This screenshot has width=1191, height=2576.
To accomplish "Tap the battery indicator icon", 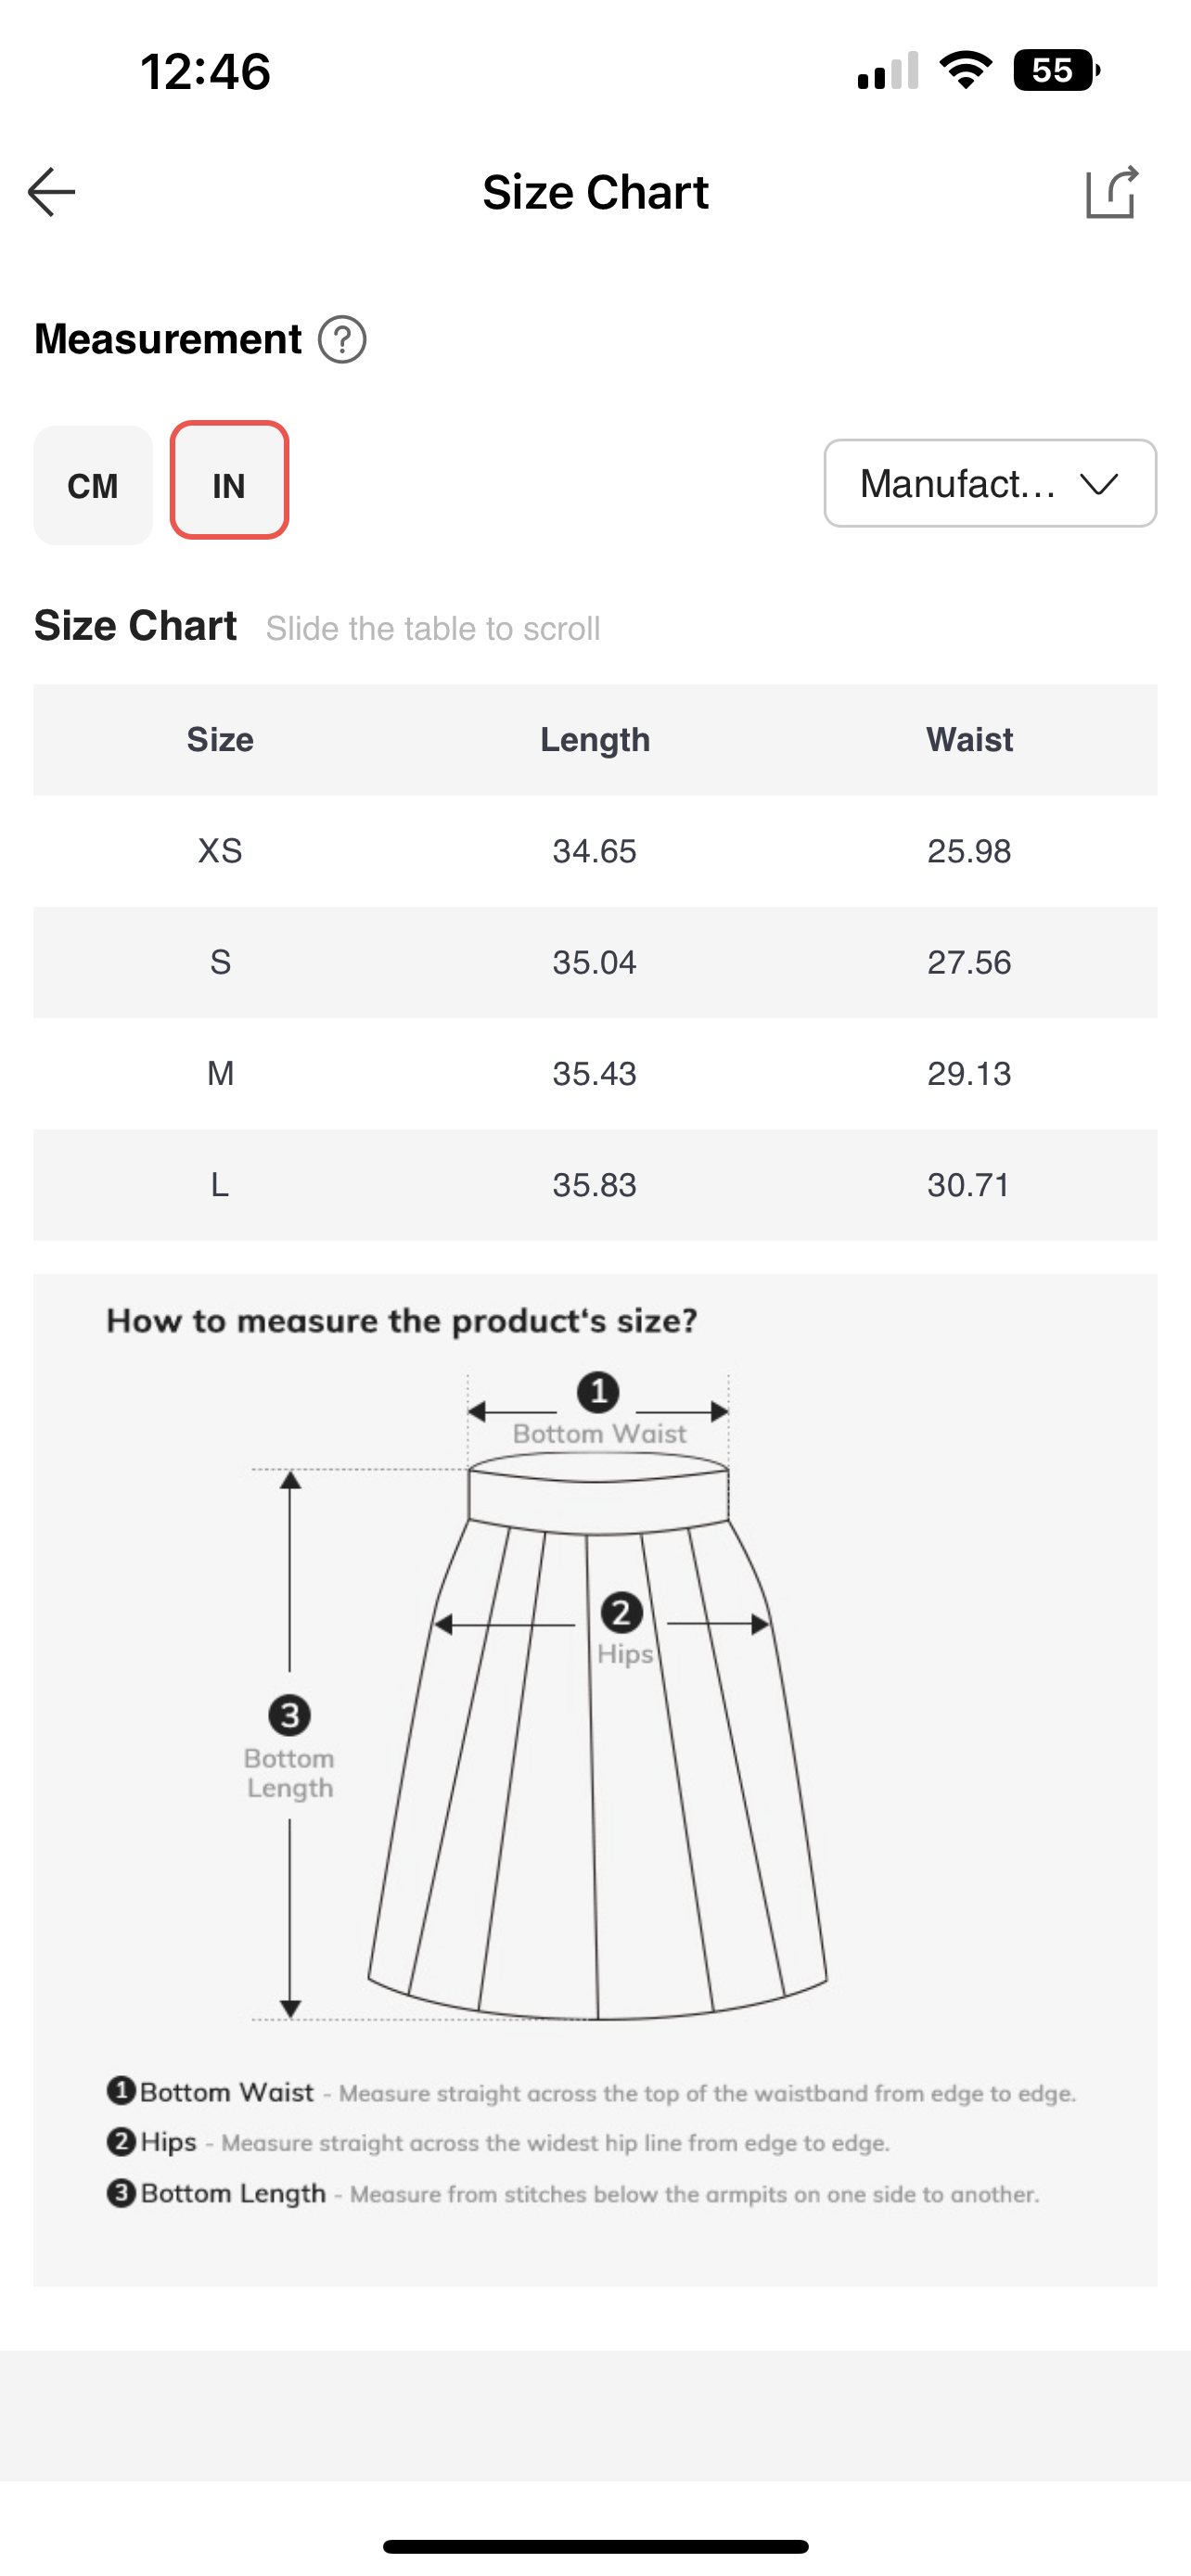I will (1055, 71).
